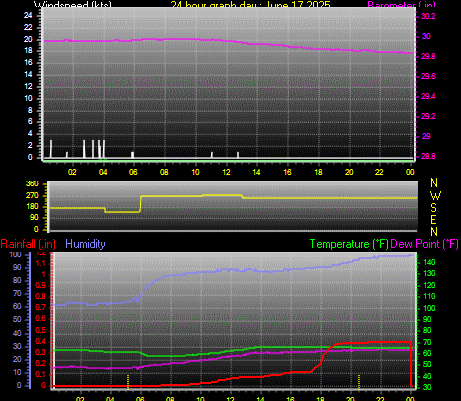This screenshot has height=401, width=461.
Task: Click 50 on the blue humidity axis
Action: [17, 320]
